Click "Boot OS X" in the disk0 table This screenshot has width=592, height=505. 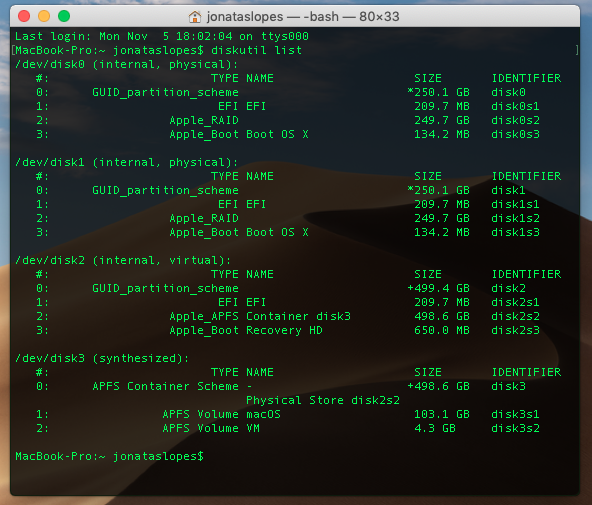278,134
